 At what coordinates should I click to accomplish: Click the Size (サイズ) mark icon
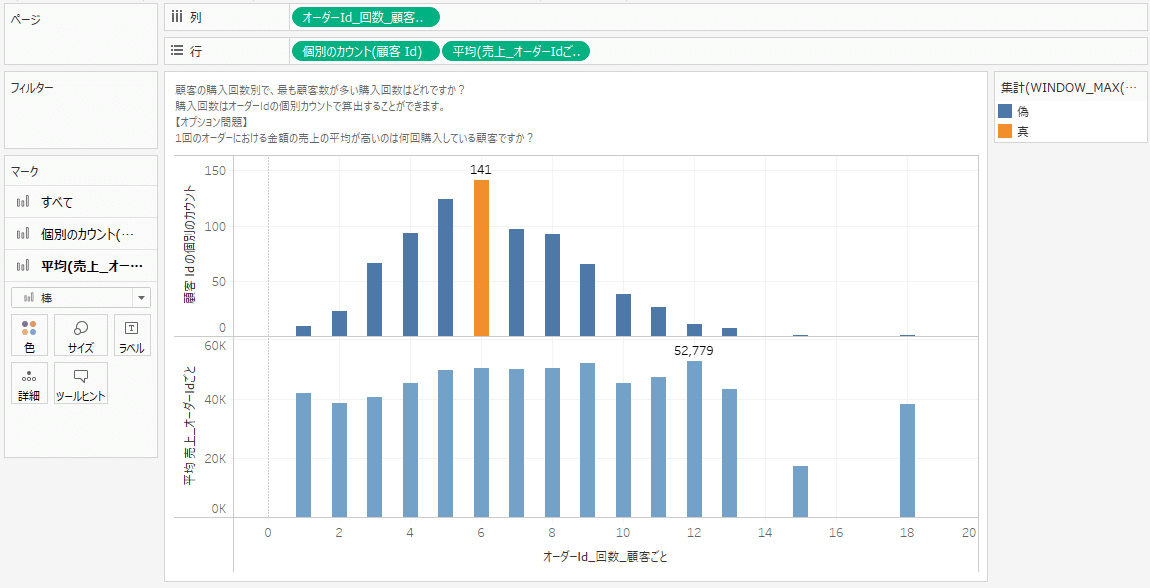click(80, 335)
